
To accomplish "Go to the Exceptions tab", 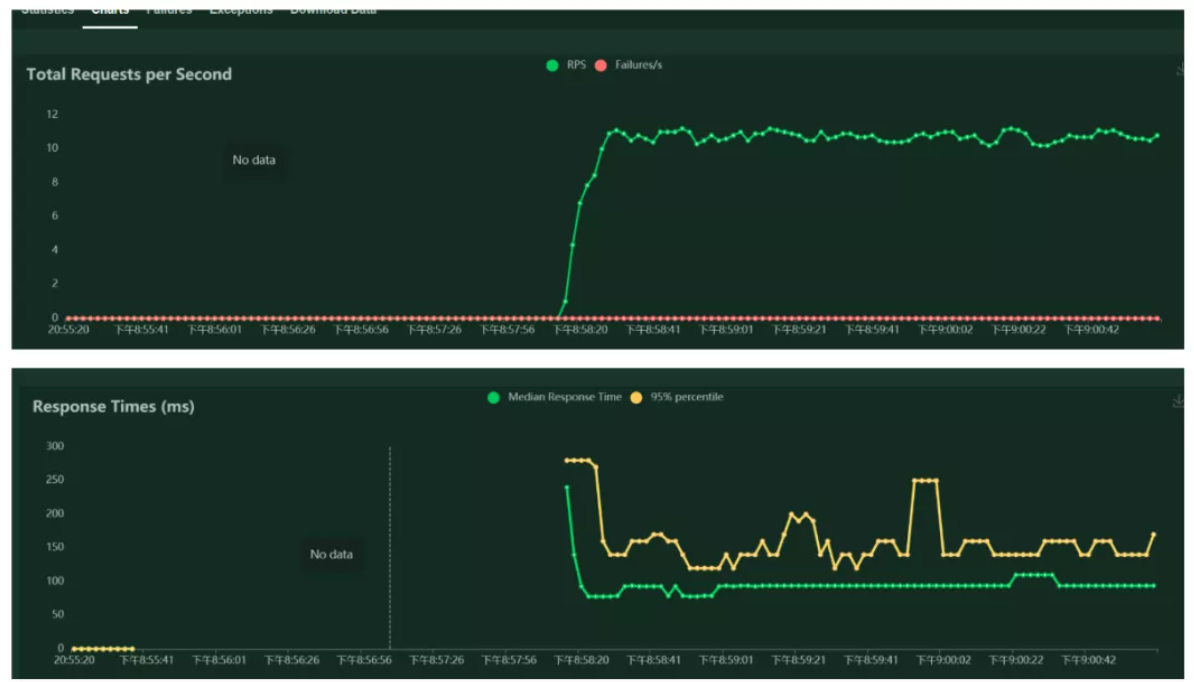I will click(x=240, y=11).
